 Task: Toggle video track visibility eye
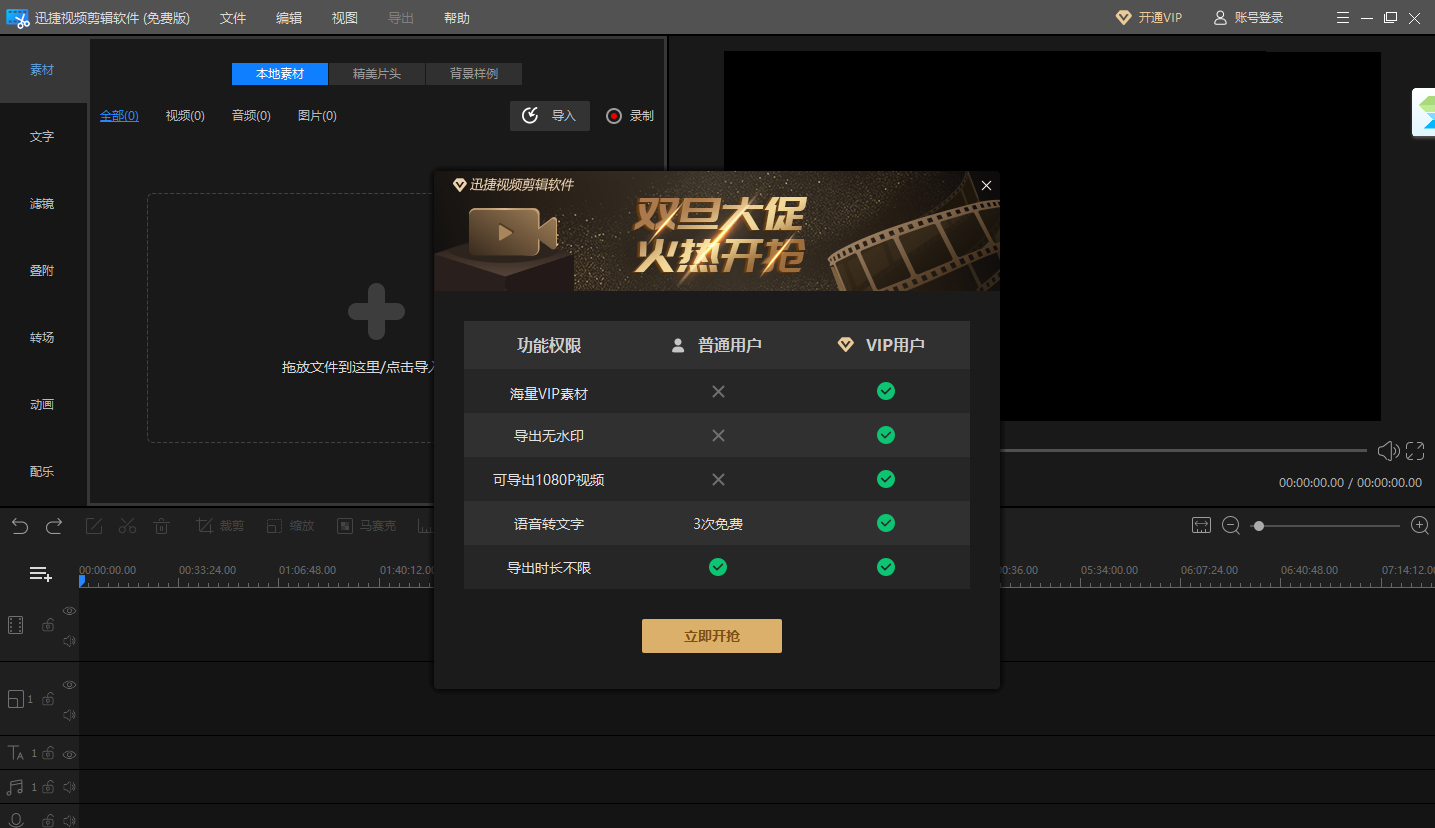tap(69, 611)
